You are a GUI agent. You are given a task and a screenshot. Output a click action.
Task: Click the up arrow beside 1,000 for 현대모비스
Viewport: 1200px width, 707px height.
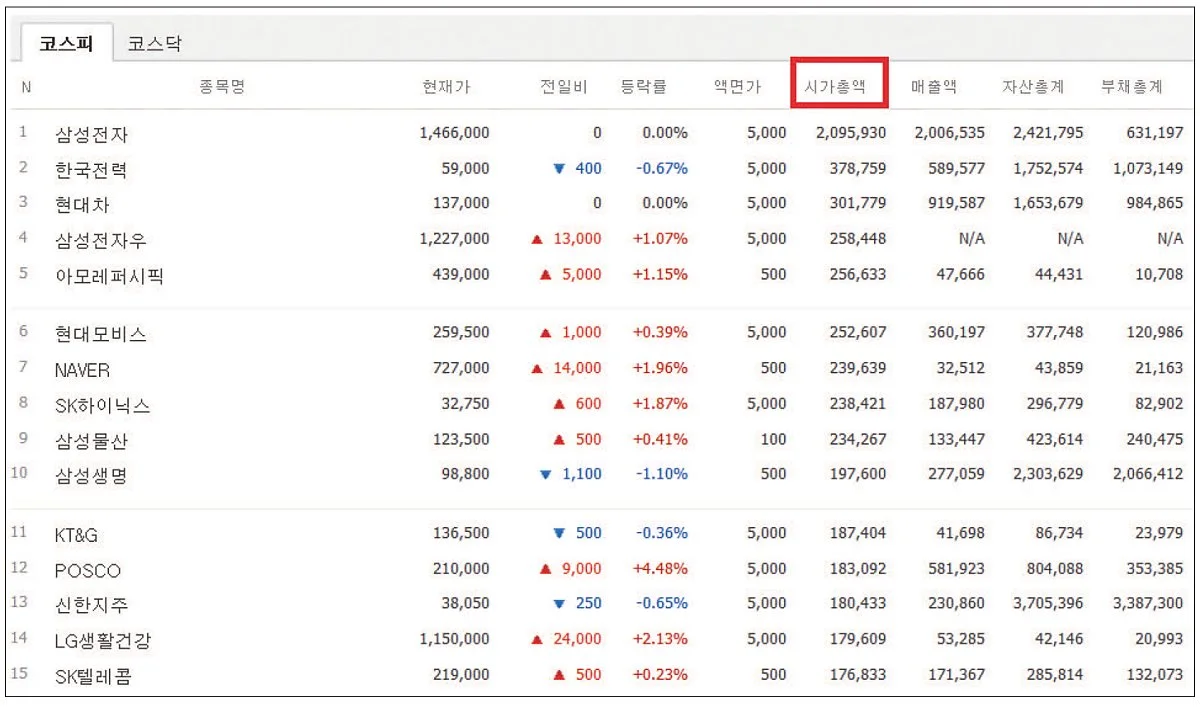[545, 334]
